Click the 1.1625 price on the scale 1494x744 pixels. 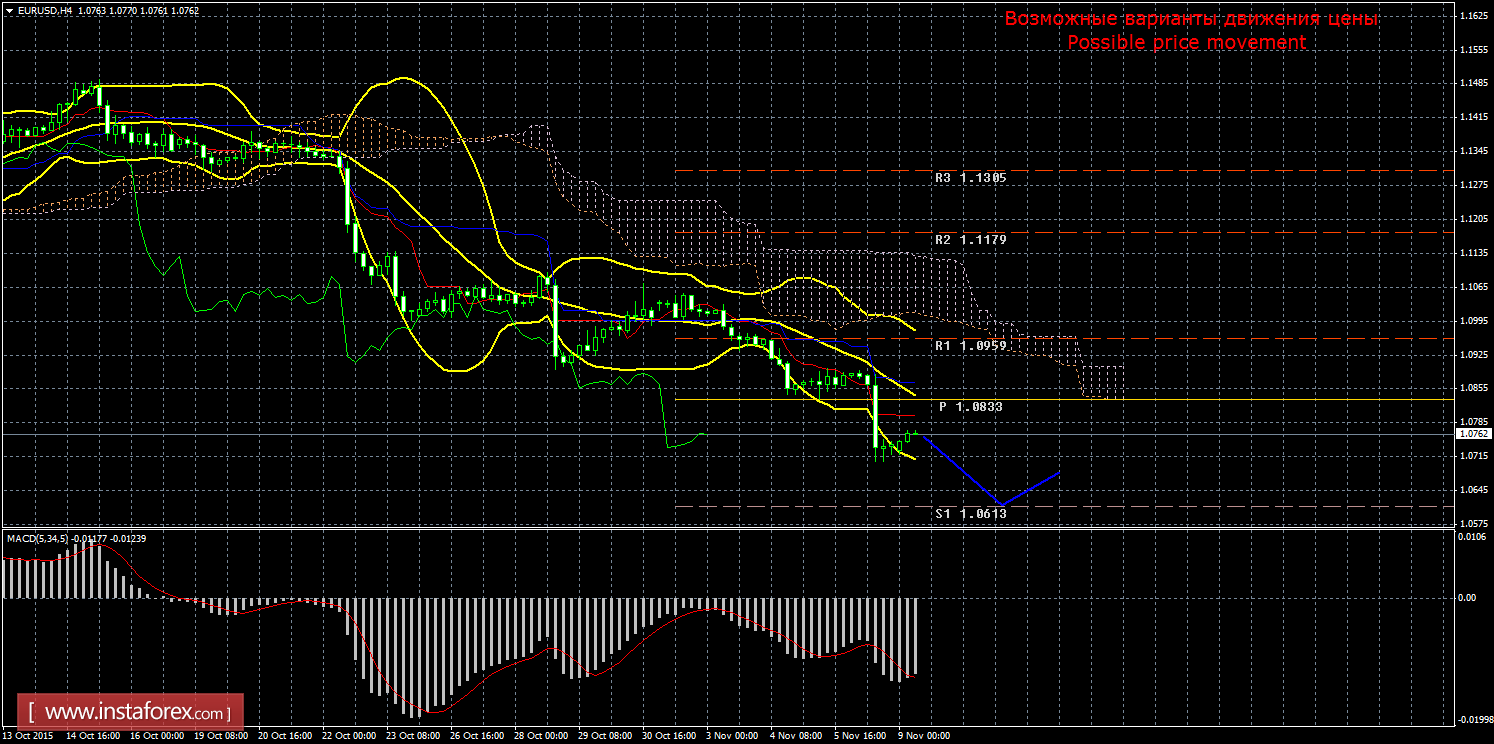1474,17
